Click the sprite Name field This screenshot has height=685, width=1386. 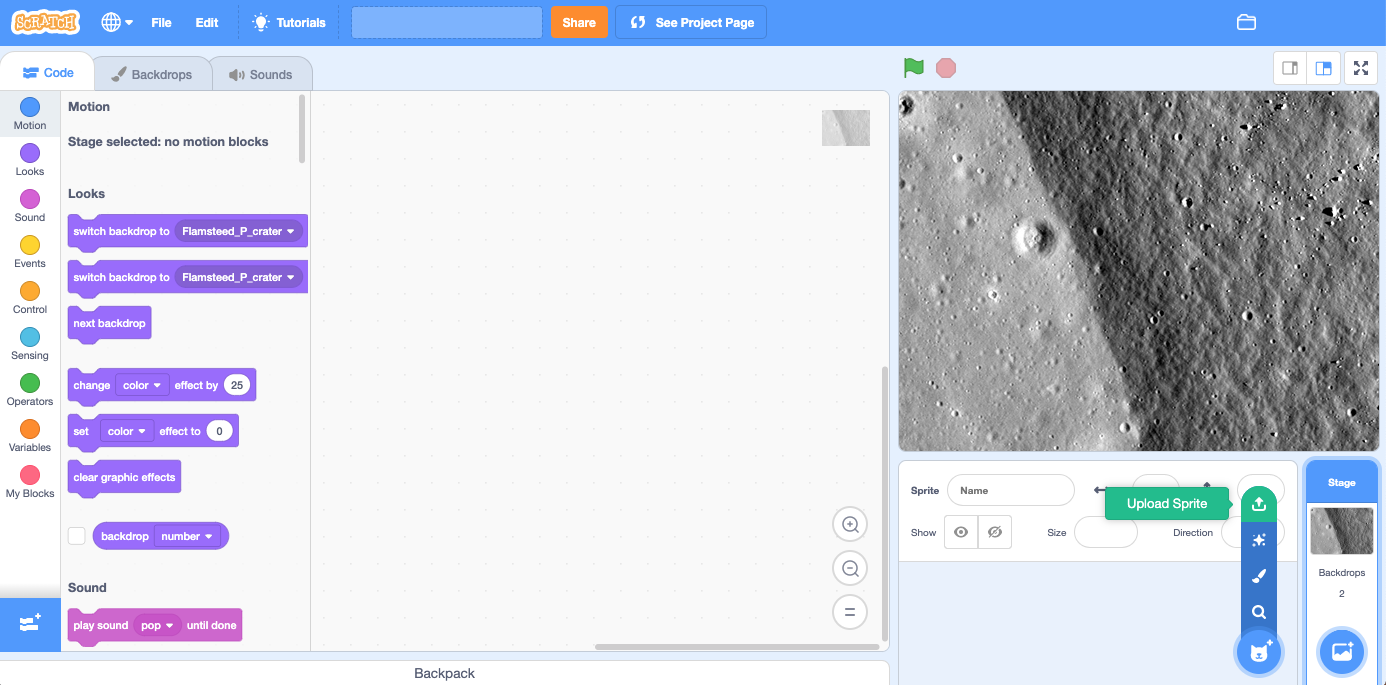[x=1011, y=490]
